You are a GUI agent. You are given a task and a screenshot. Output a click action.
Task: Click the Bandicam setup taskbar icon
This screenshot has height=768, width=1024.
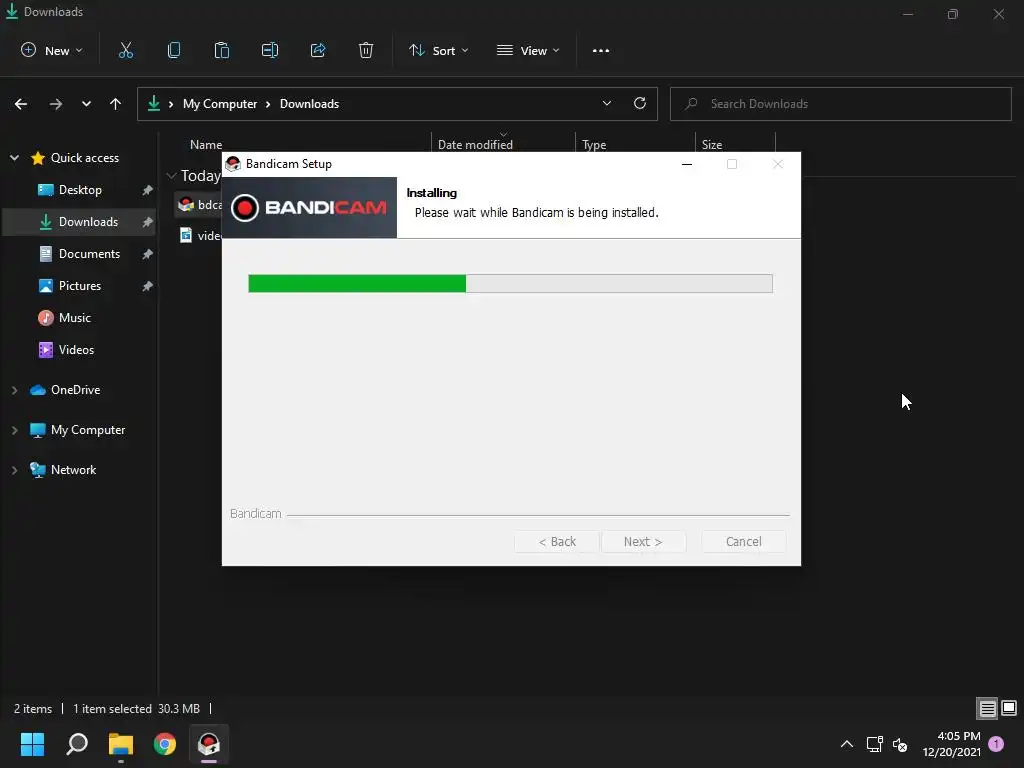[x=209, y=744]
